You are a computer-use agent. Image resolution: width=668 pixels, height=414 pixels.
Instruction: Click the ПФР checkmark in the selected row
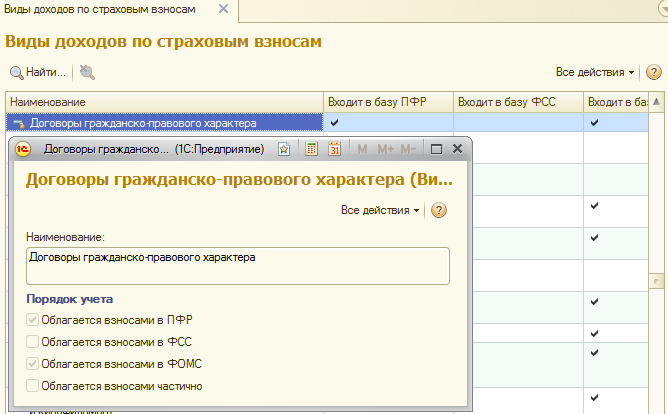pyautogui.click(x=334, y=123)
